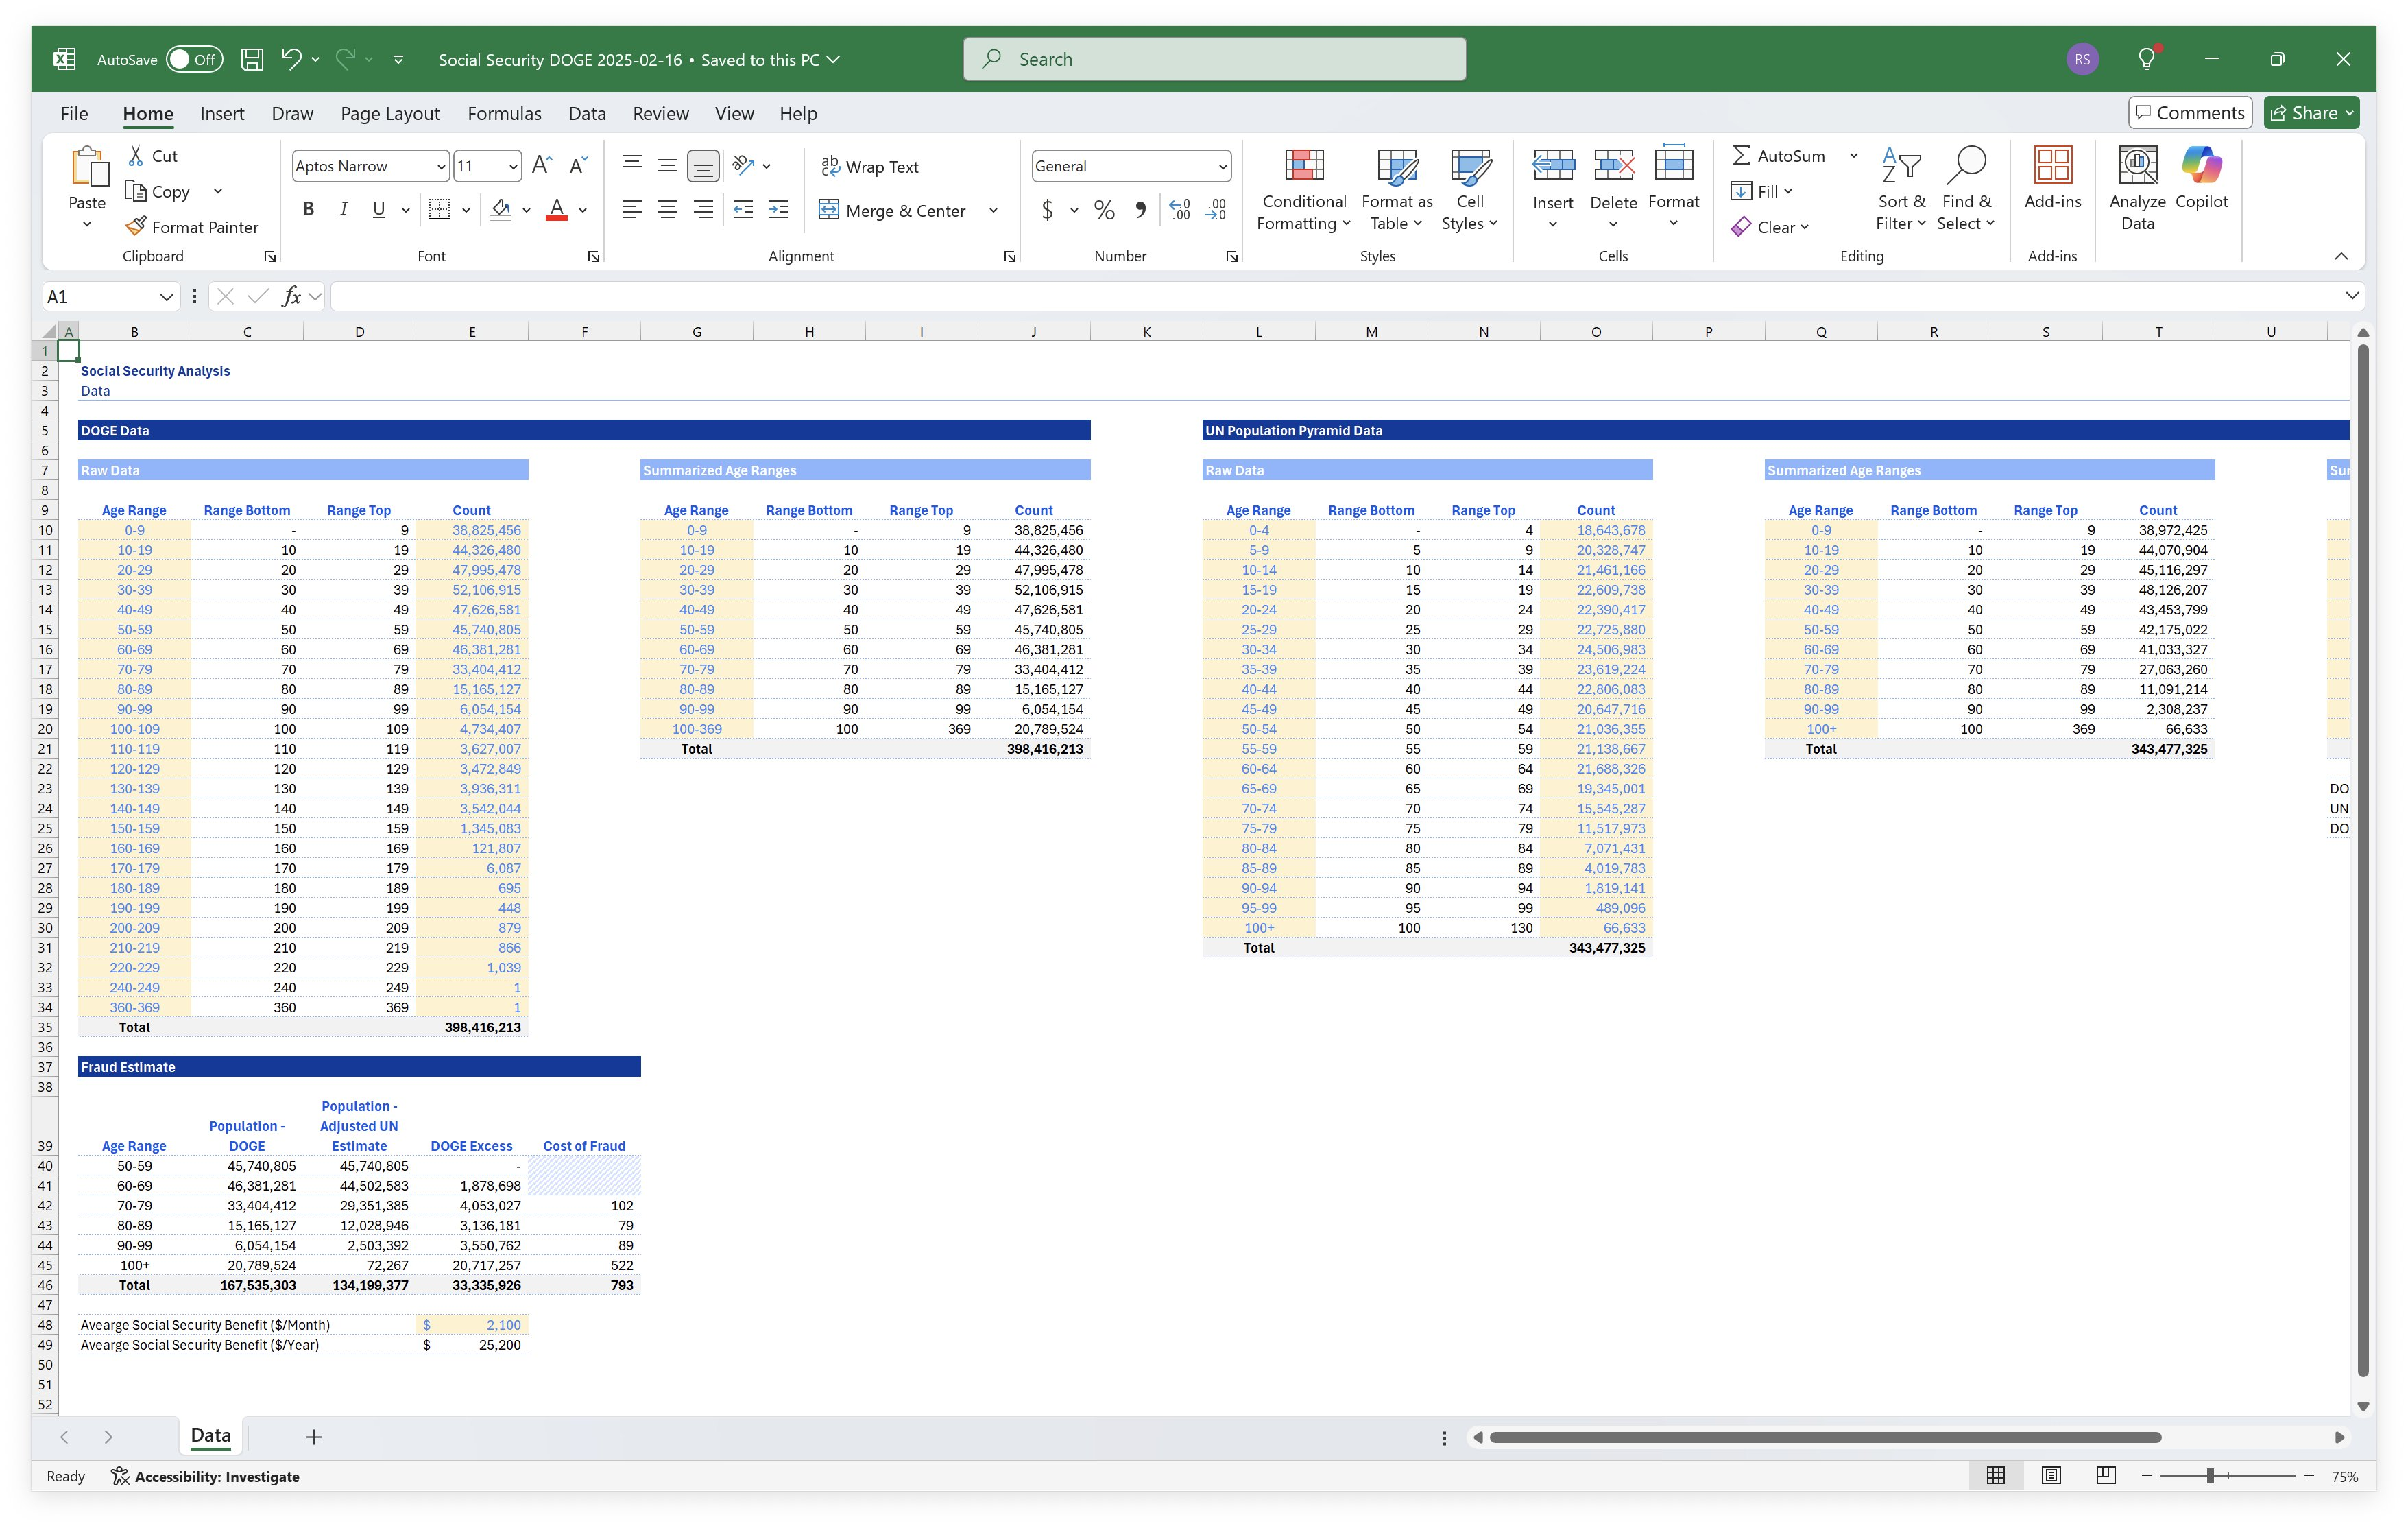Click the Format as Table icon
Image resolution: width=2408 pixels, height=1528 pixels.
(x=1397, y=166)
